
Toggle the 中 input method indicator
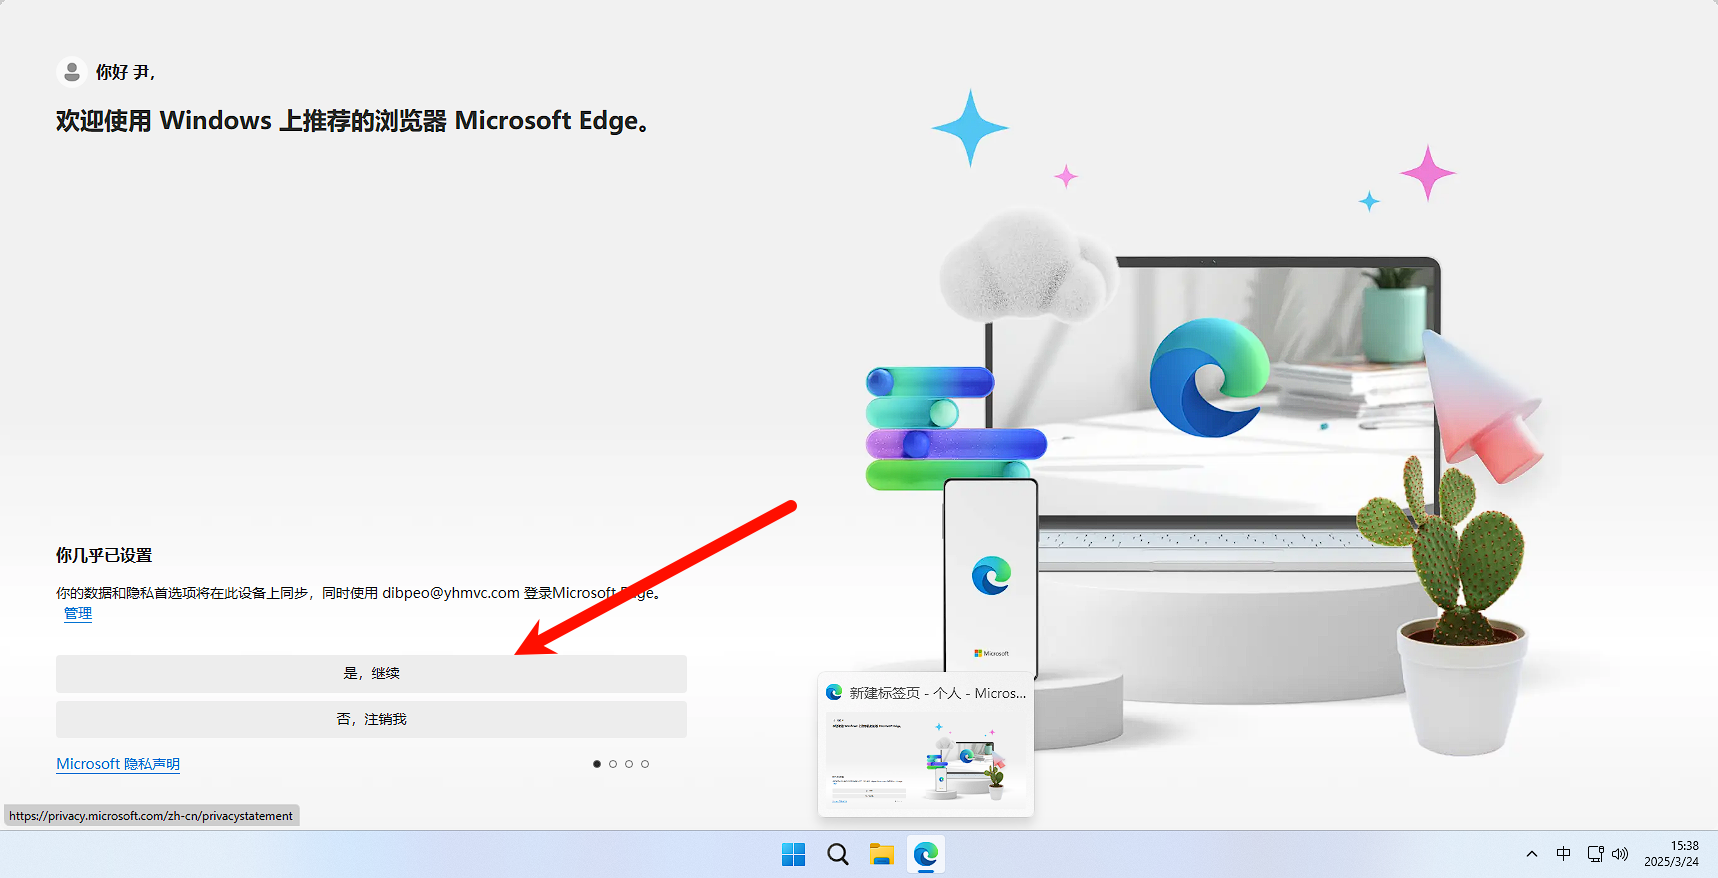click(x=1564, y=854)
